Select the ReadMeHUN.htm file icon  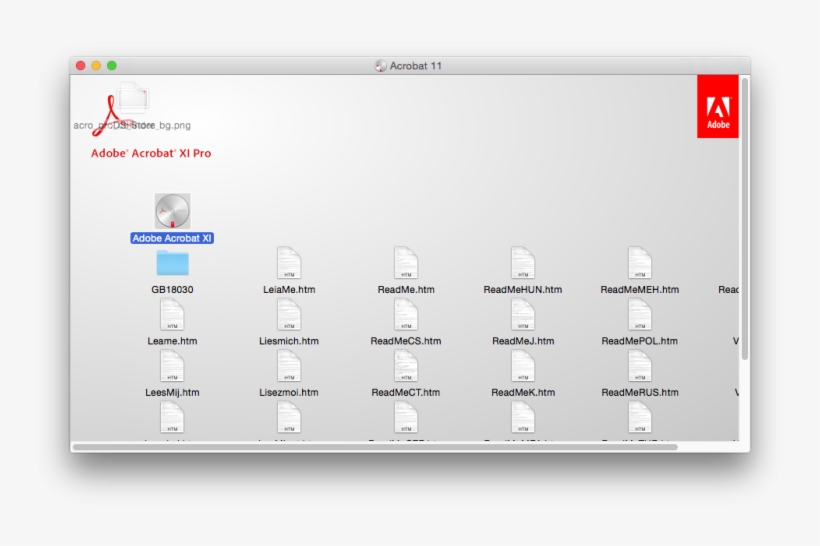[523, 263]
